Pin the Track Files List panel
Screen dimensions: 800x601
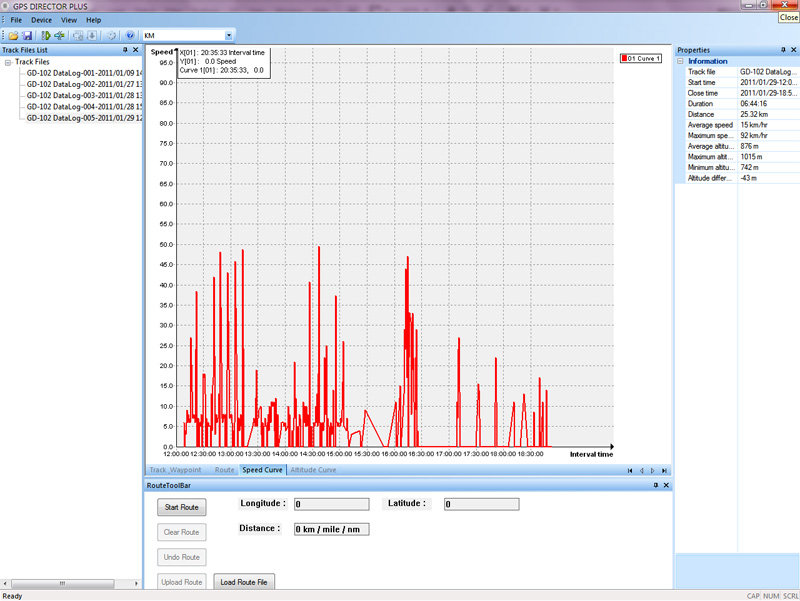126,49
